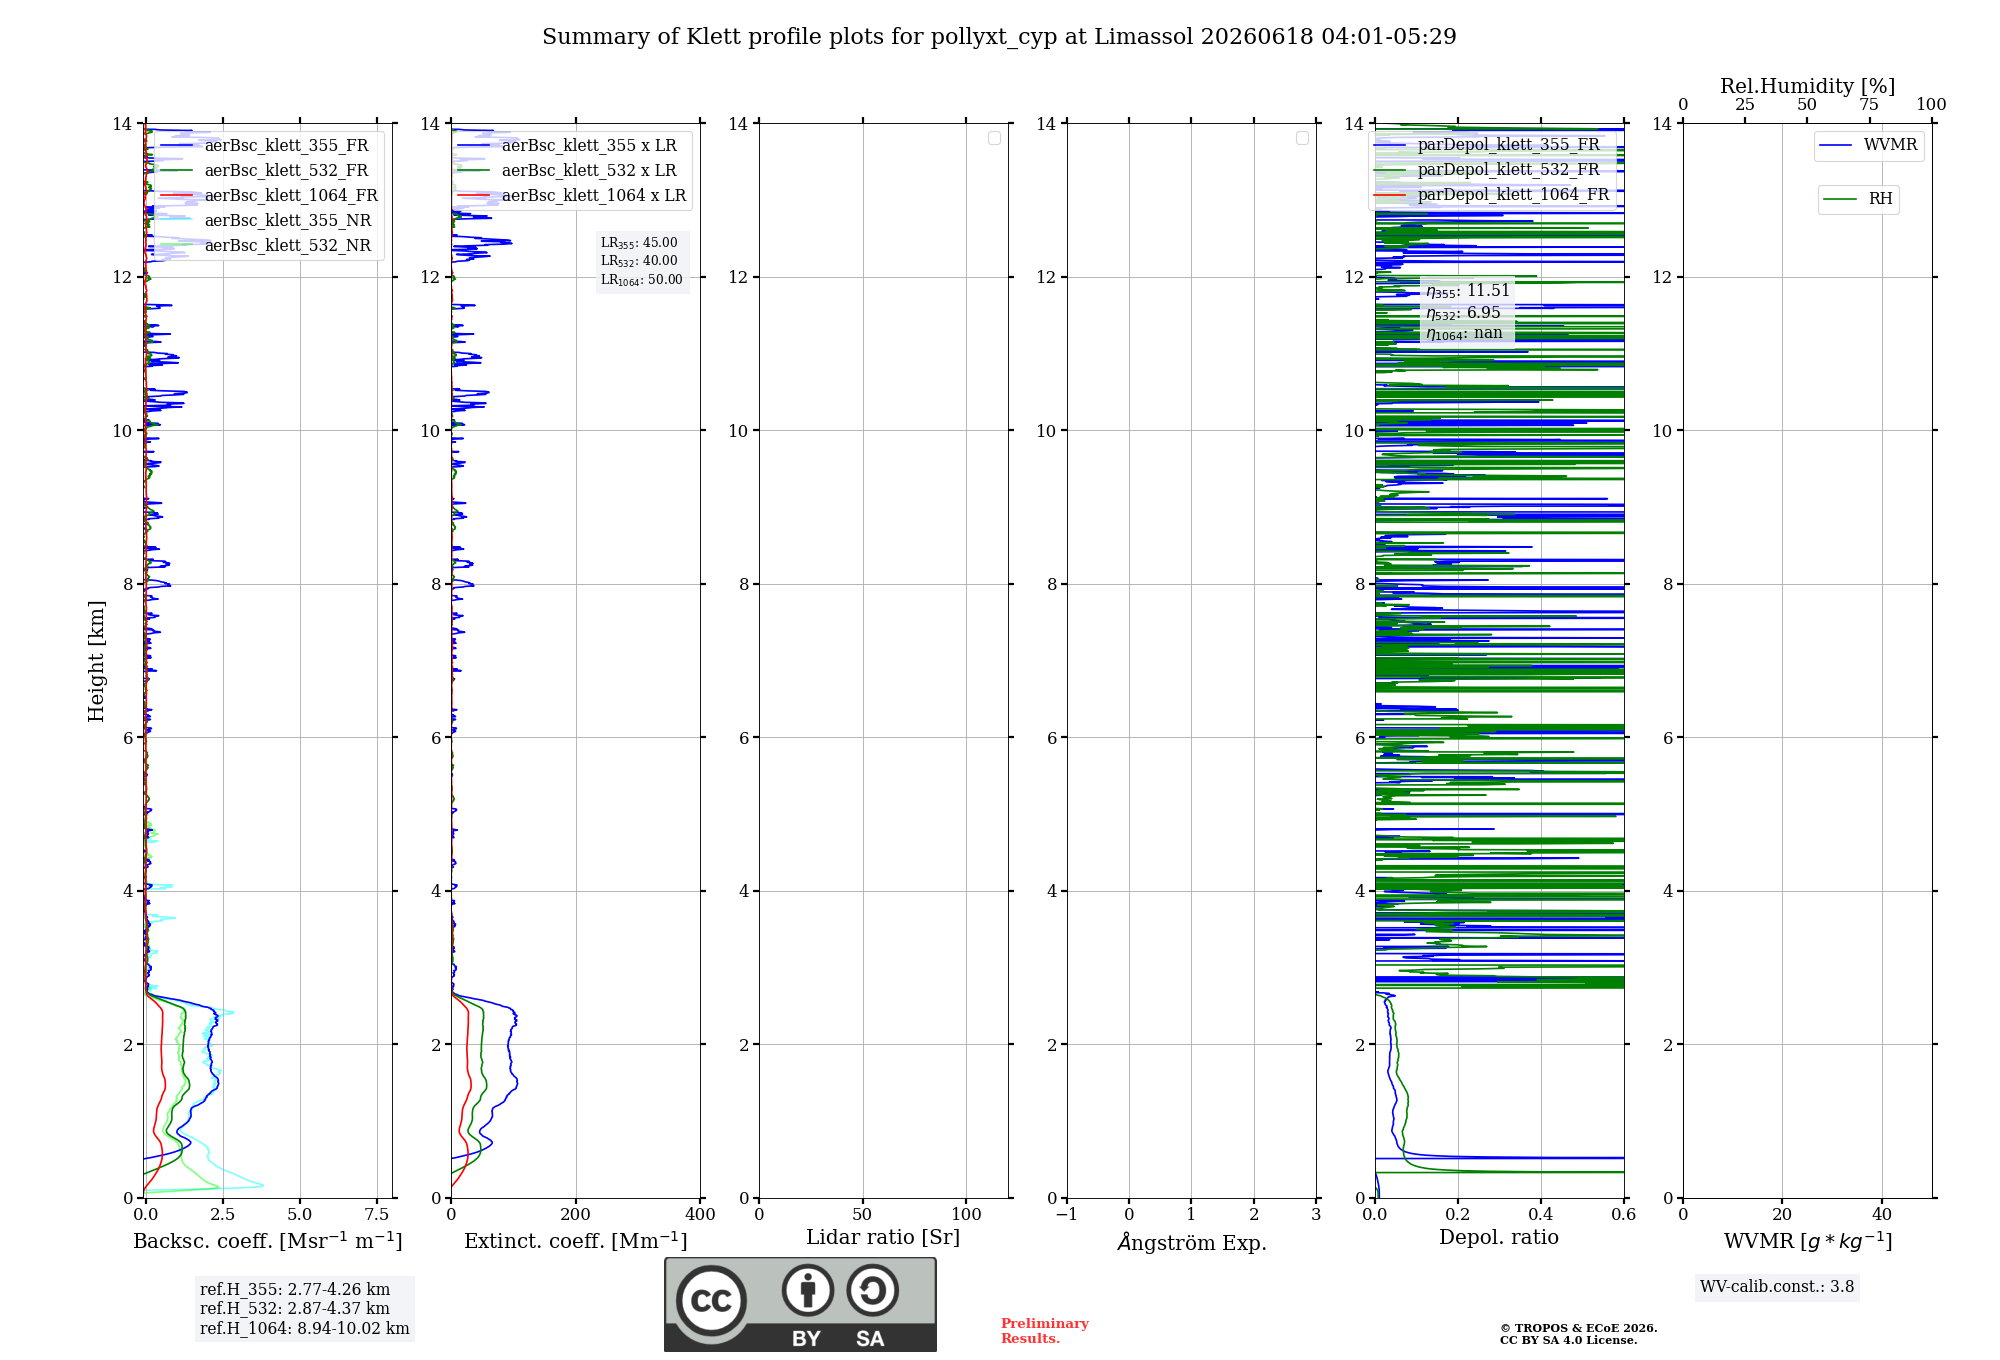Image resolution: width=2000 pixels, height=1360 pixels.
Task: Click the 40 tick on WVMR axis
Action: click(1881, 1215)
